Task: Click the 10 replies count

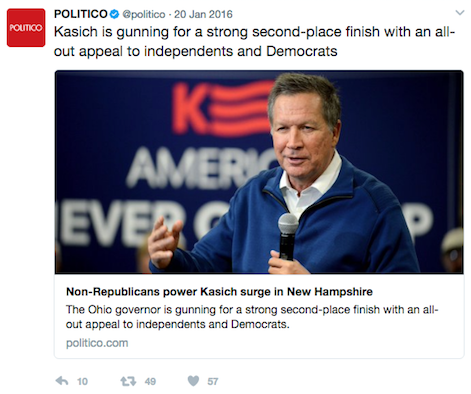Action: (82, 381)
